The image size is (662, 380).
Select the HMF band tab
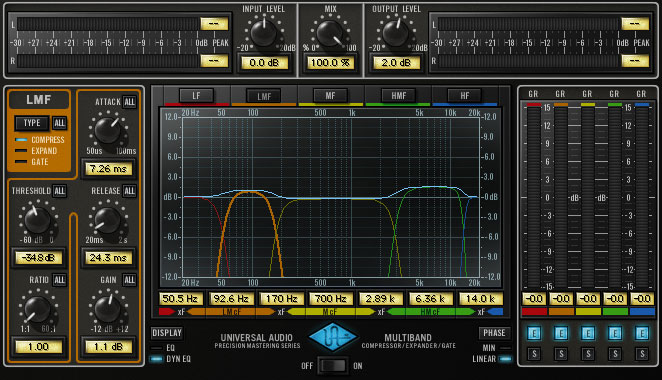398,96
